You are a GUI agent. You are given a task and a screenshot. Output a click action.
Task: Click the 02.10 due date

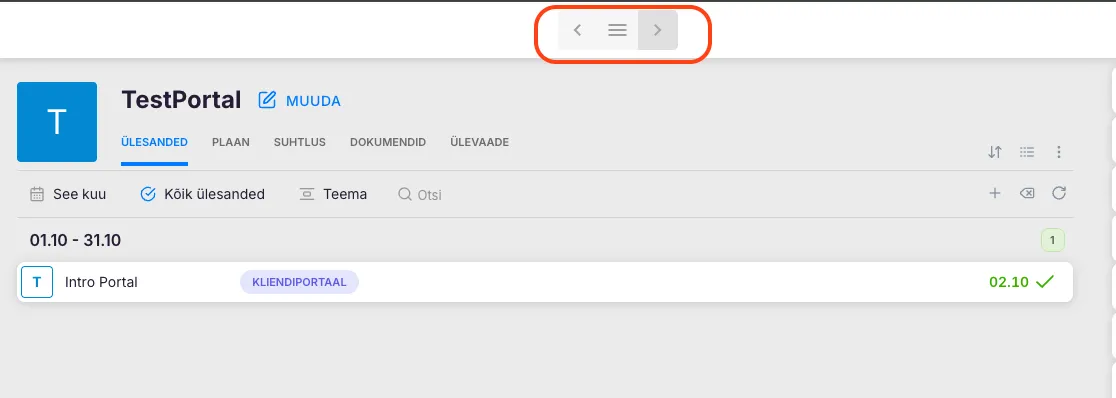click(x=1009, y=282)
